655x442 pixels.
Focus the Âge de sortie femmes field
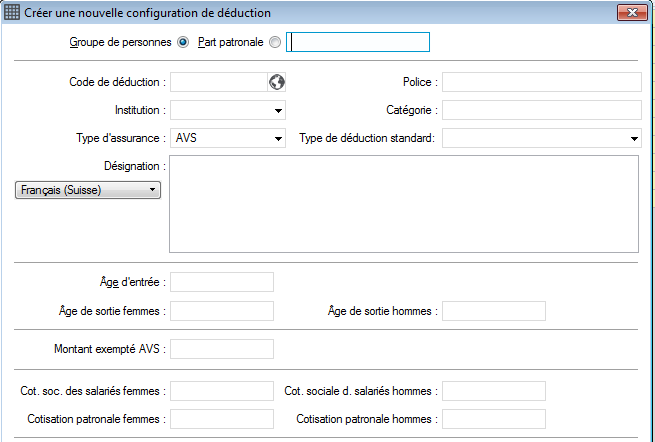pyautogui.click(x=222, y=311)
